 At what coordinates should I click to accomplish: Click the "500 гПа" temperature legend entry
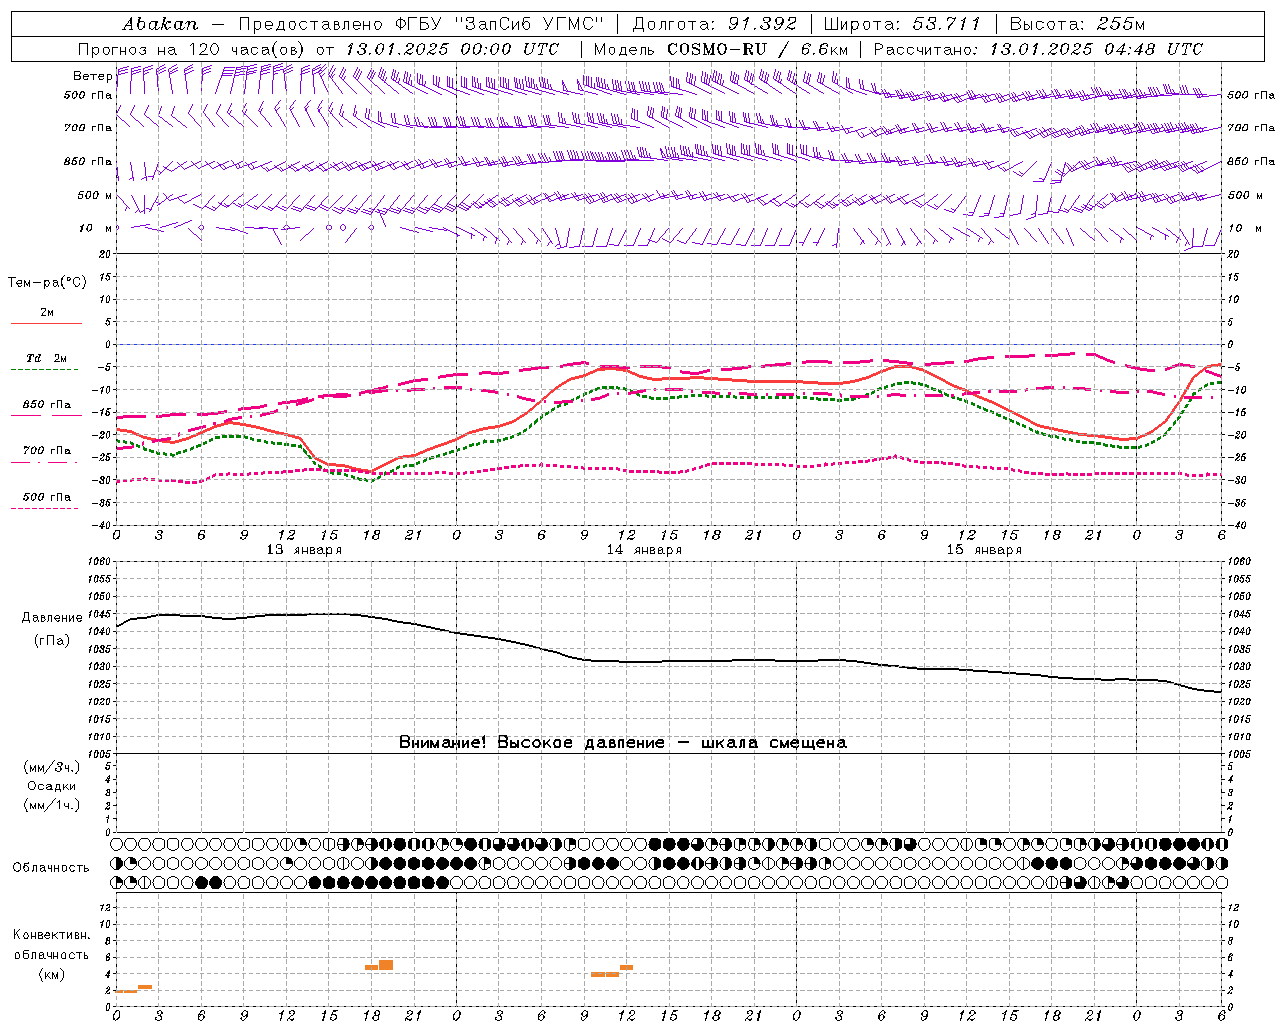(x=47, y=499)
